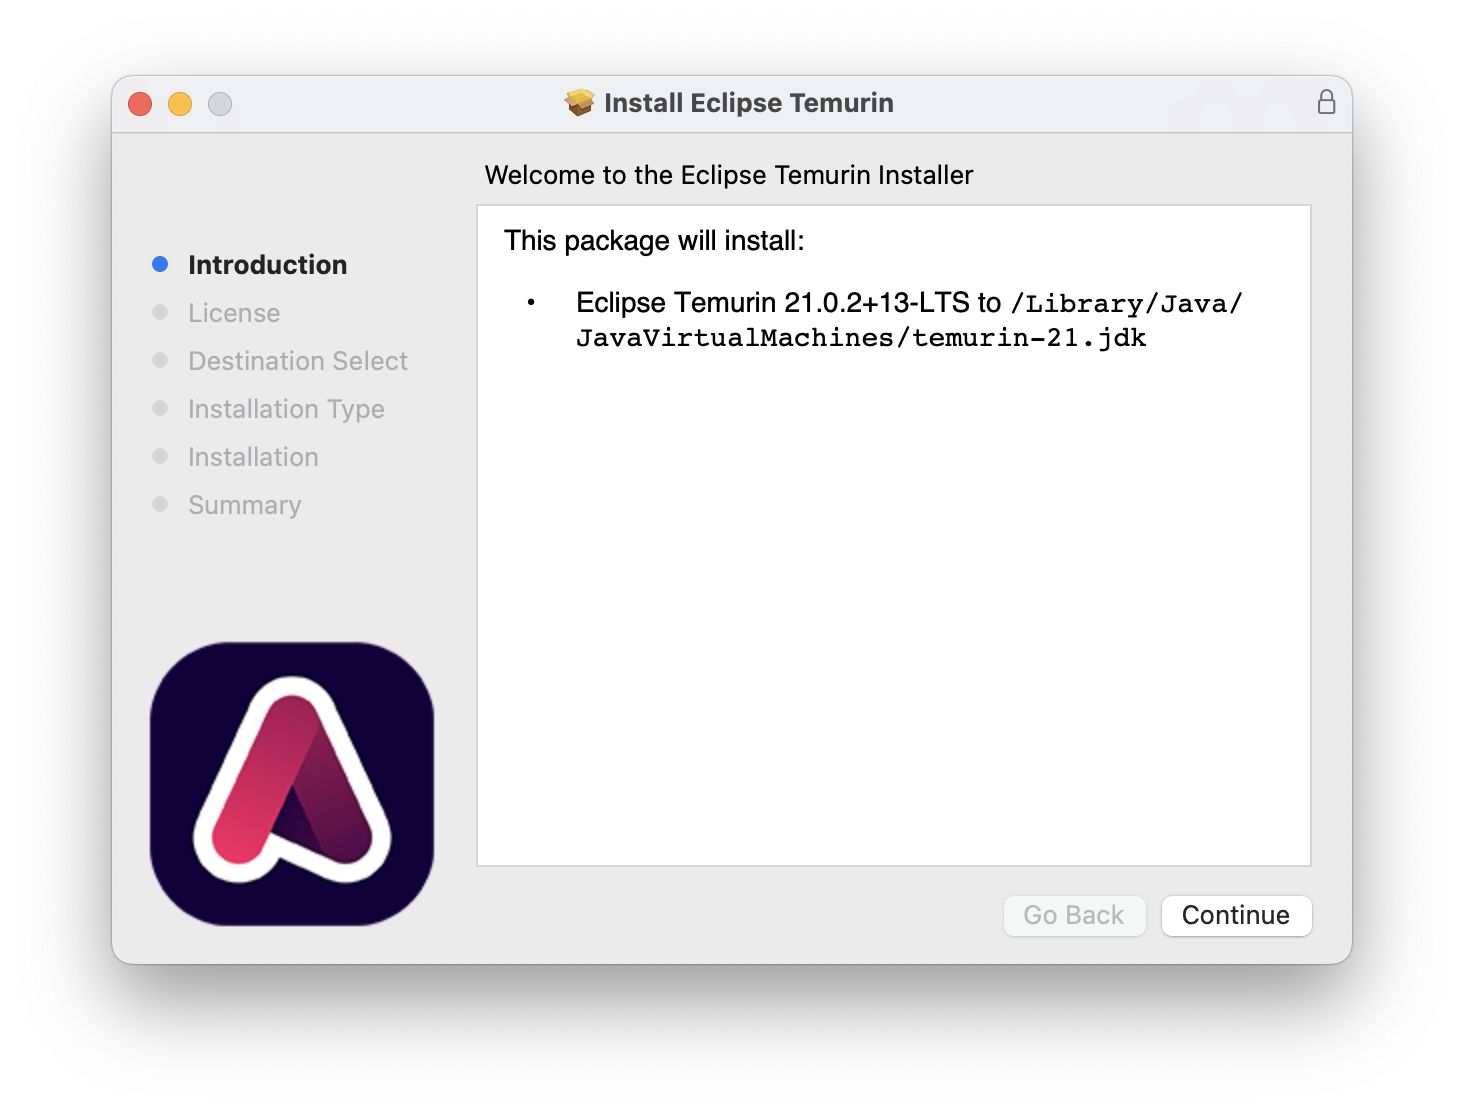This screenshot has height=1112, width=1464.
Task: Click the Adoptium logo image
Action: pos(292,784)
